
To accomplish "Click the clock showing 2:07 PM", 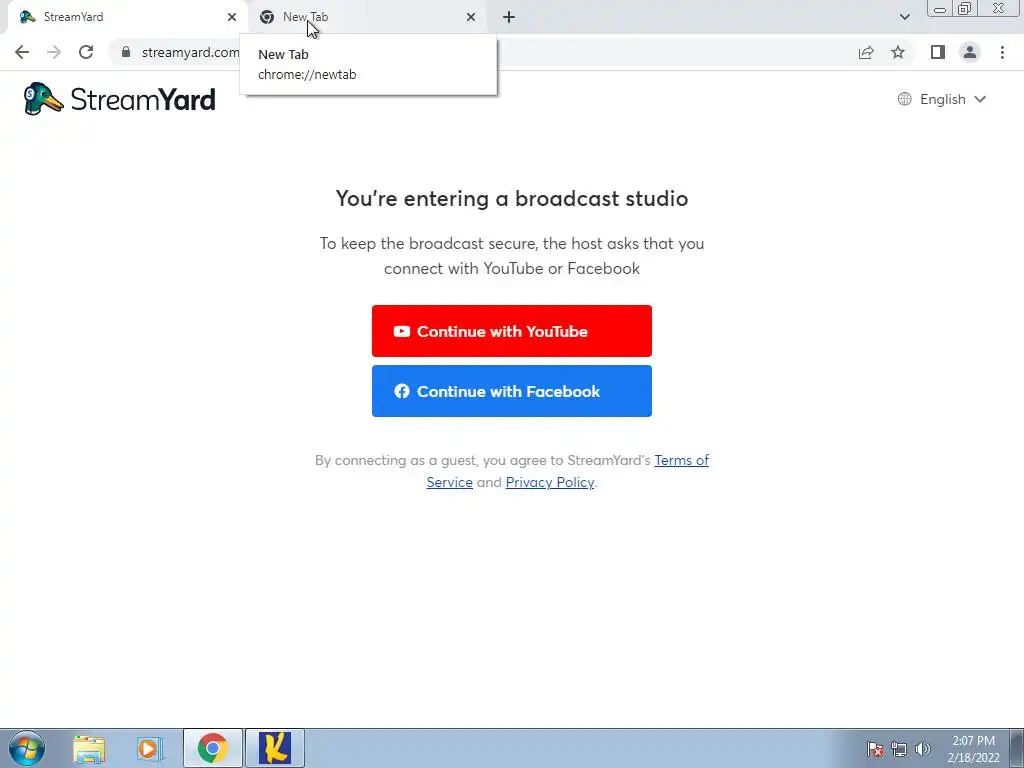I will tap(973, 749).
